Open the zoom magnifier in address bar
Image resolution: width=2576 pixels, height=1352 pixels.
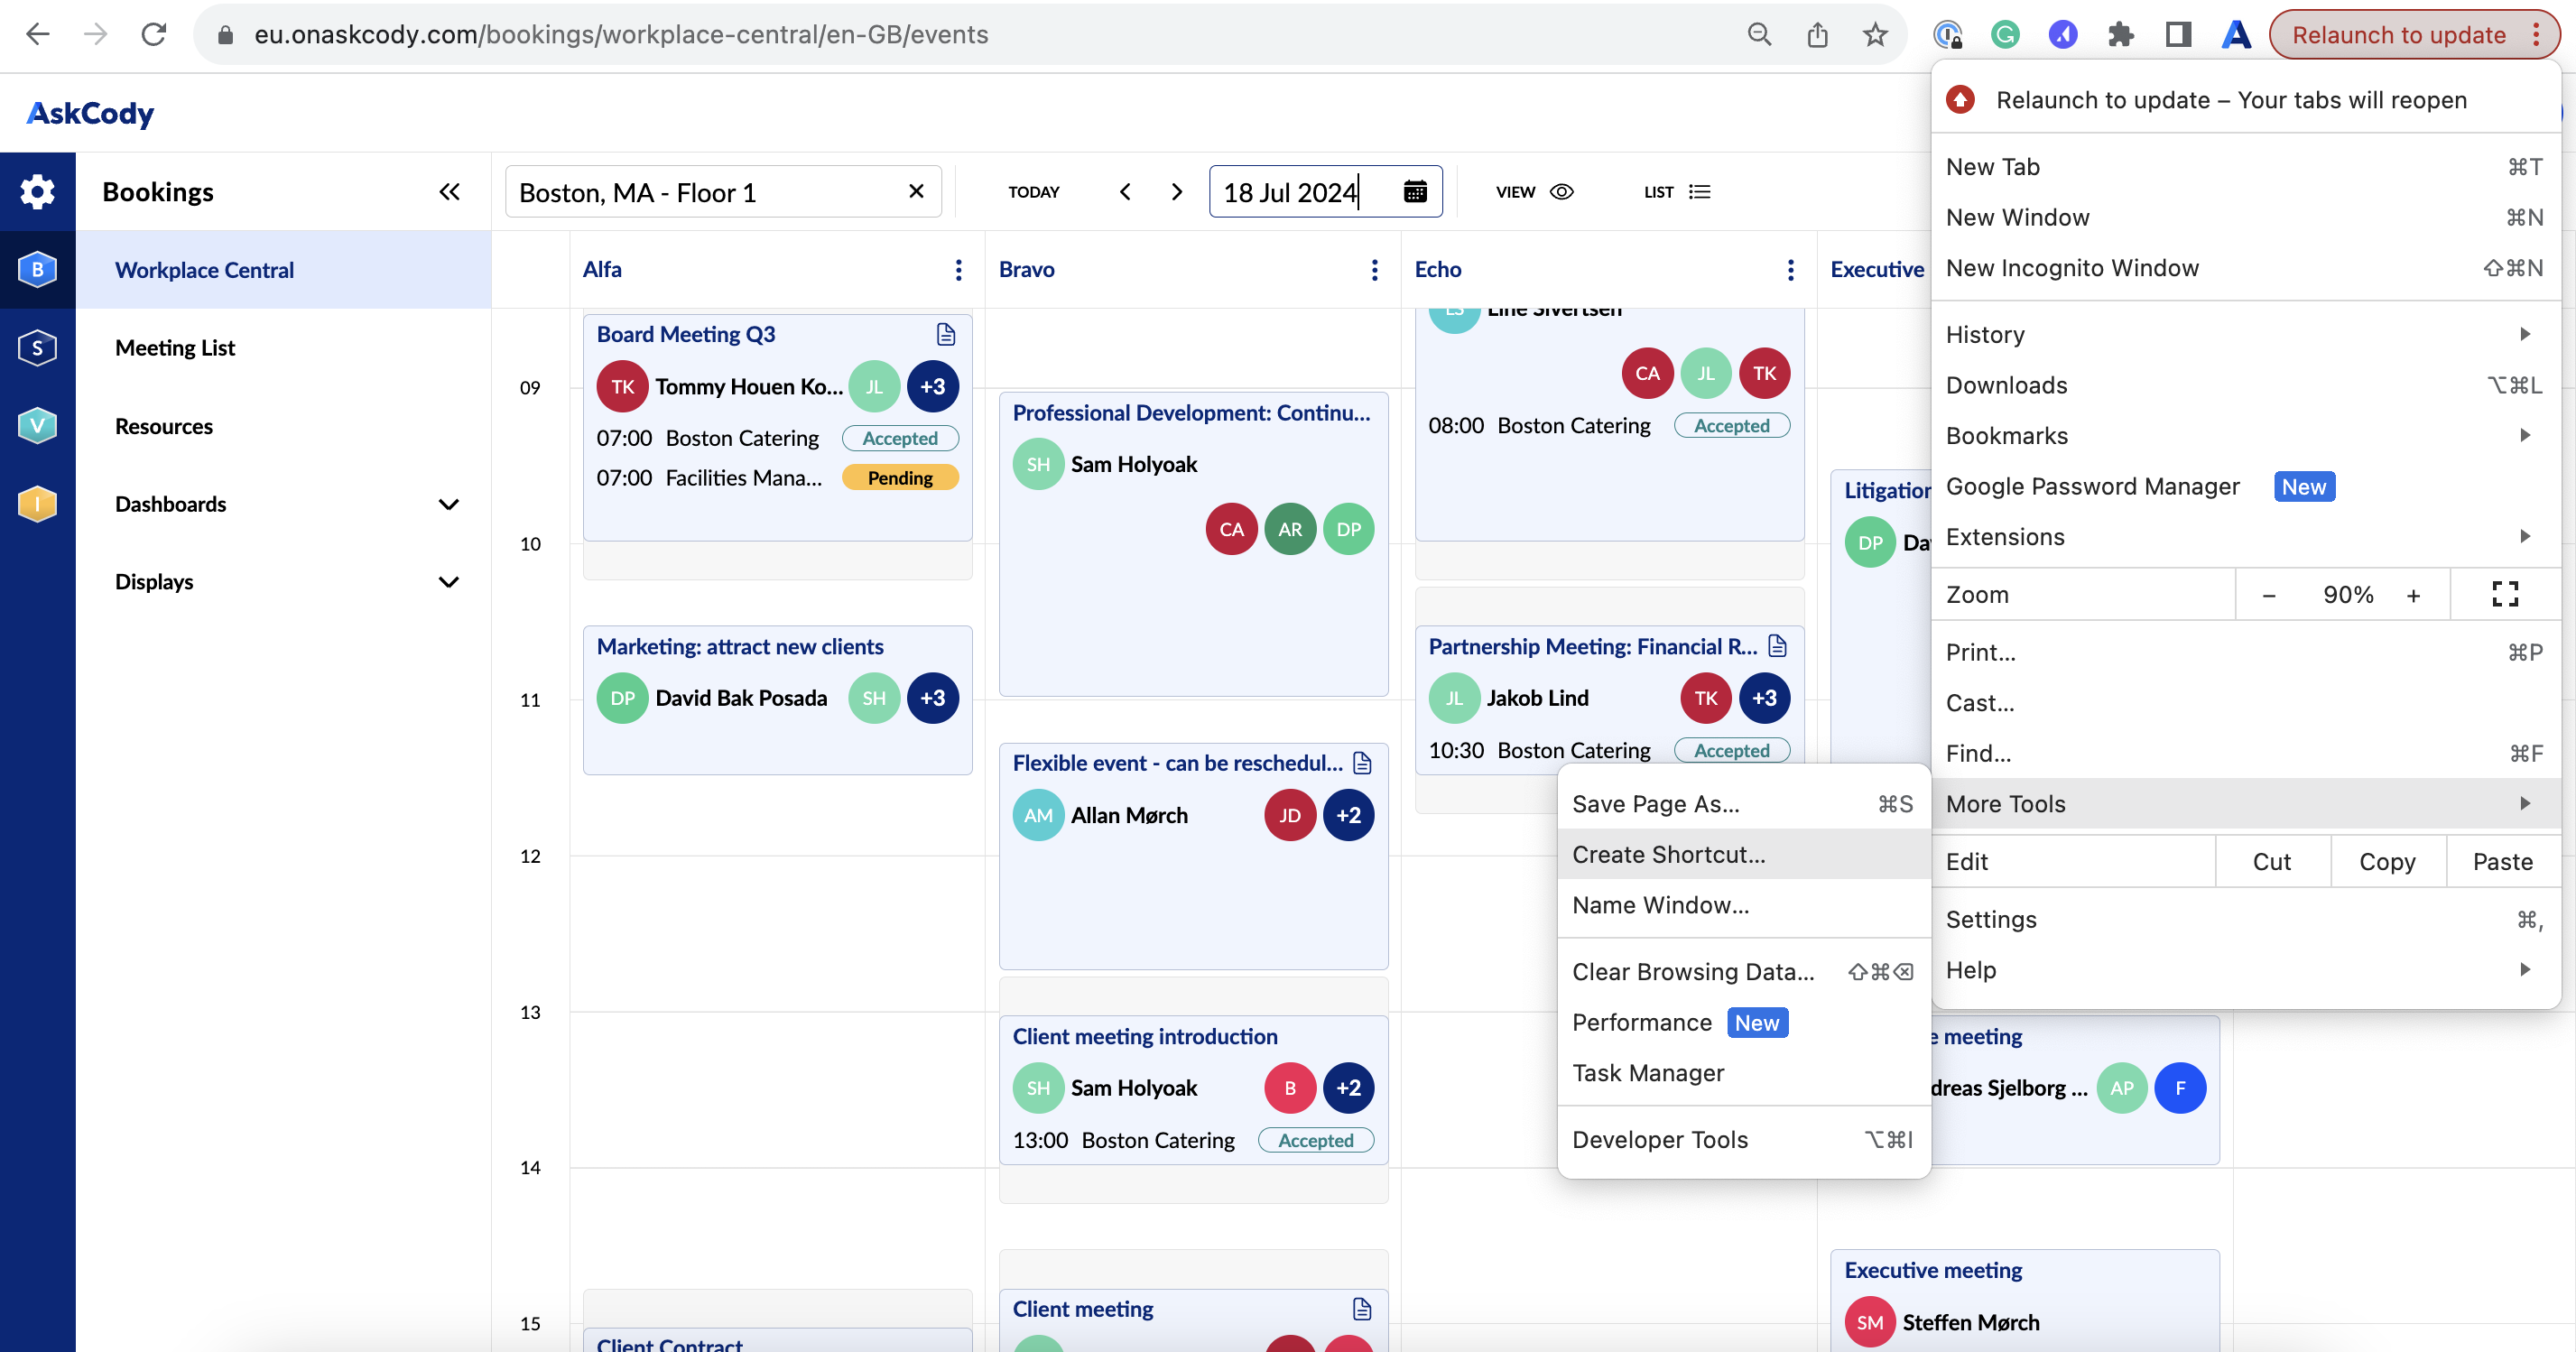pyautogui.click(x=1759, y=34)
